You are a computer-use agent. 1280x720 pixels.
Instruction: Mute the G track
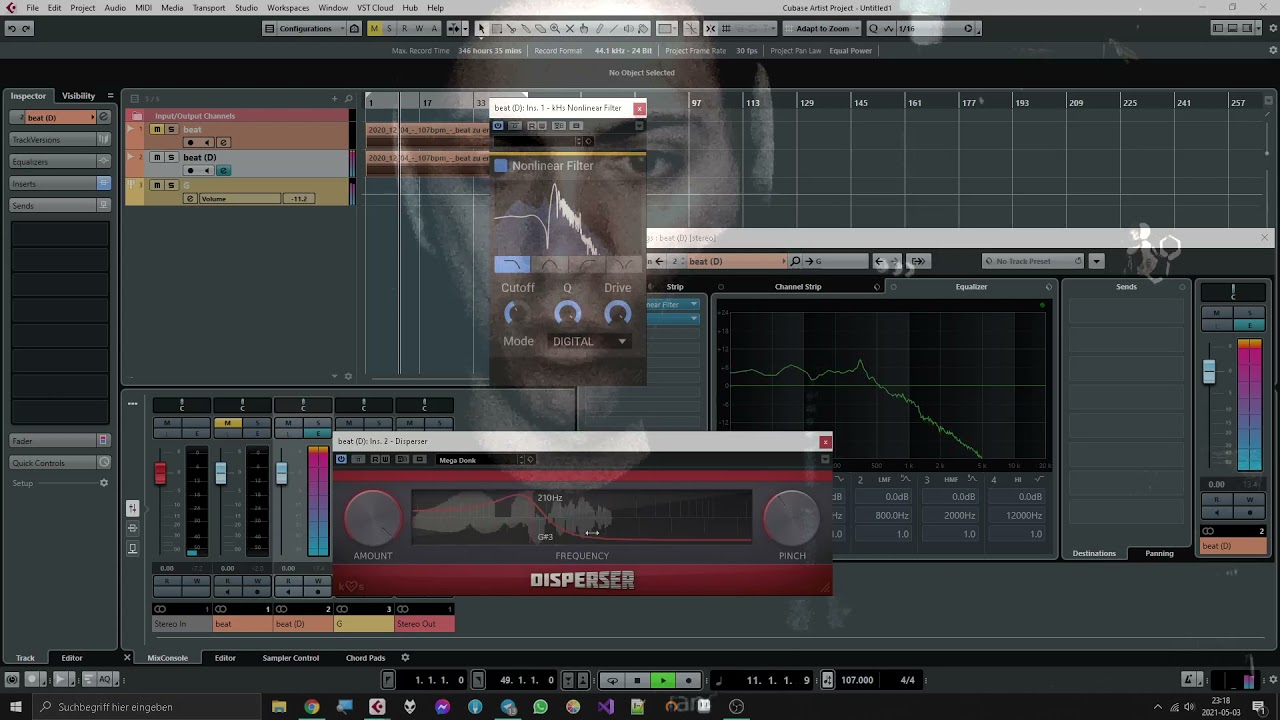[157, 185]
